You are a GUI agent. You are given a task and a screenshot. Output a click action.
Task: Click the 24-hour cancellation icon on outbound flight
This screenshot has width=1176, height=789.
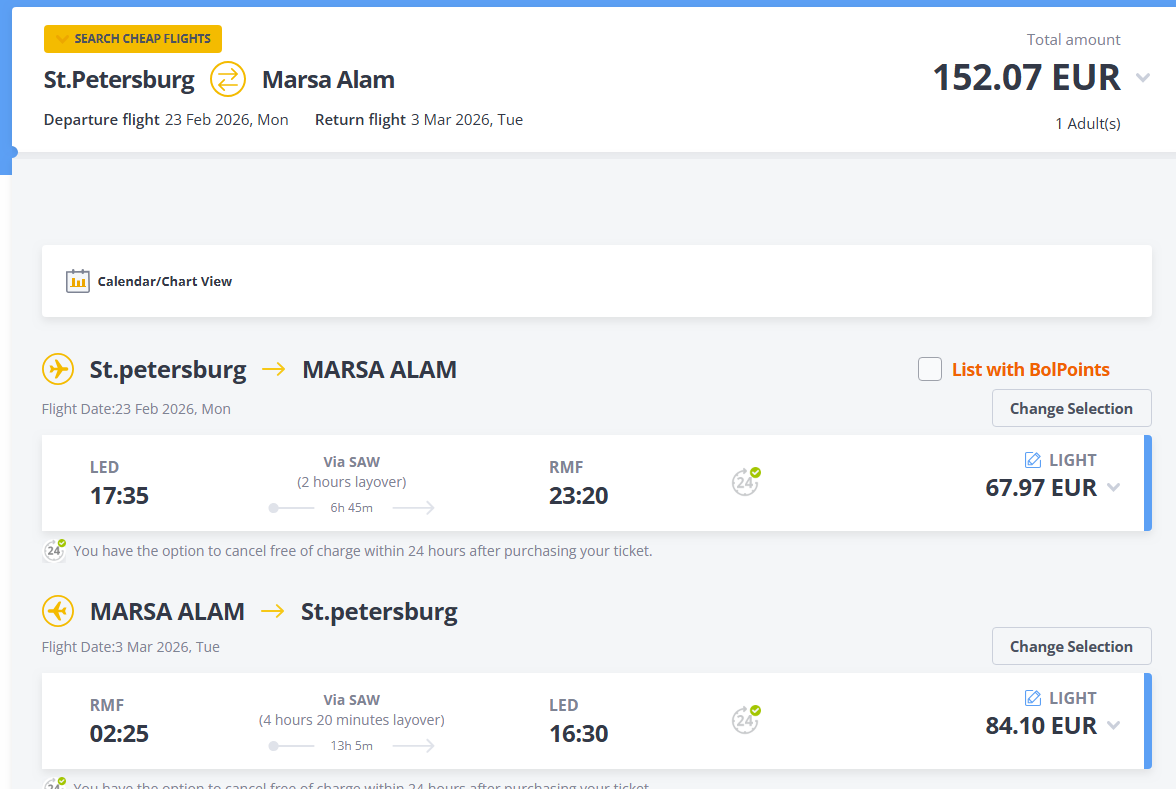[x=745, y=482]
